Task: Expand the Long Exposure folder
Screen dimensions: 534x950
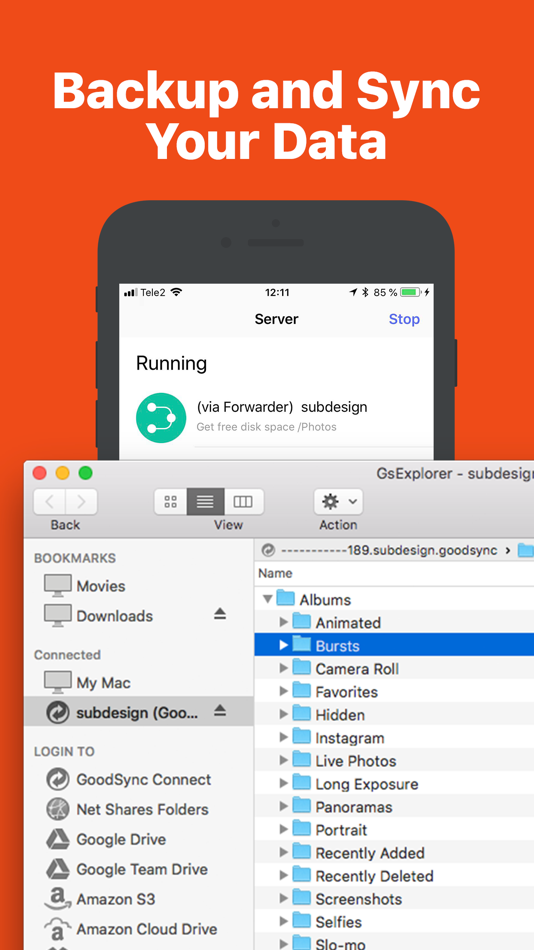Action: tap(283, 783)
